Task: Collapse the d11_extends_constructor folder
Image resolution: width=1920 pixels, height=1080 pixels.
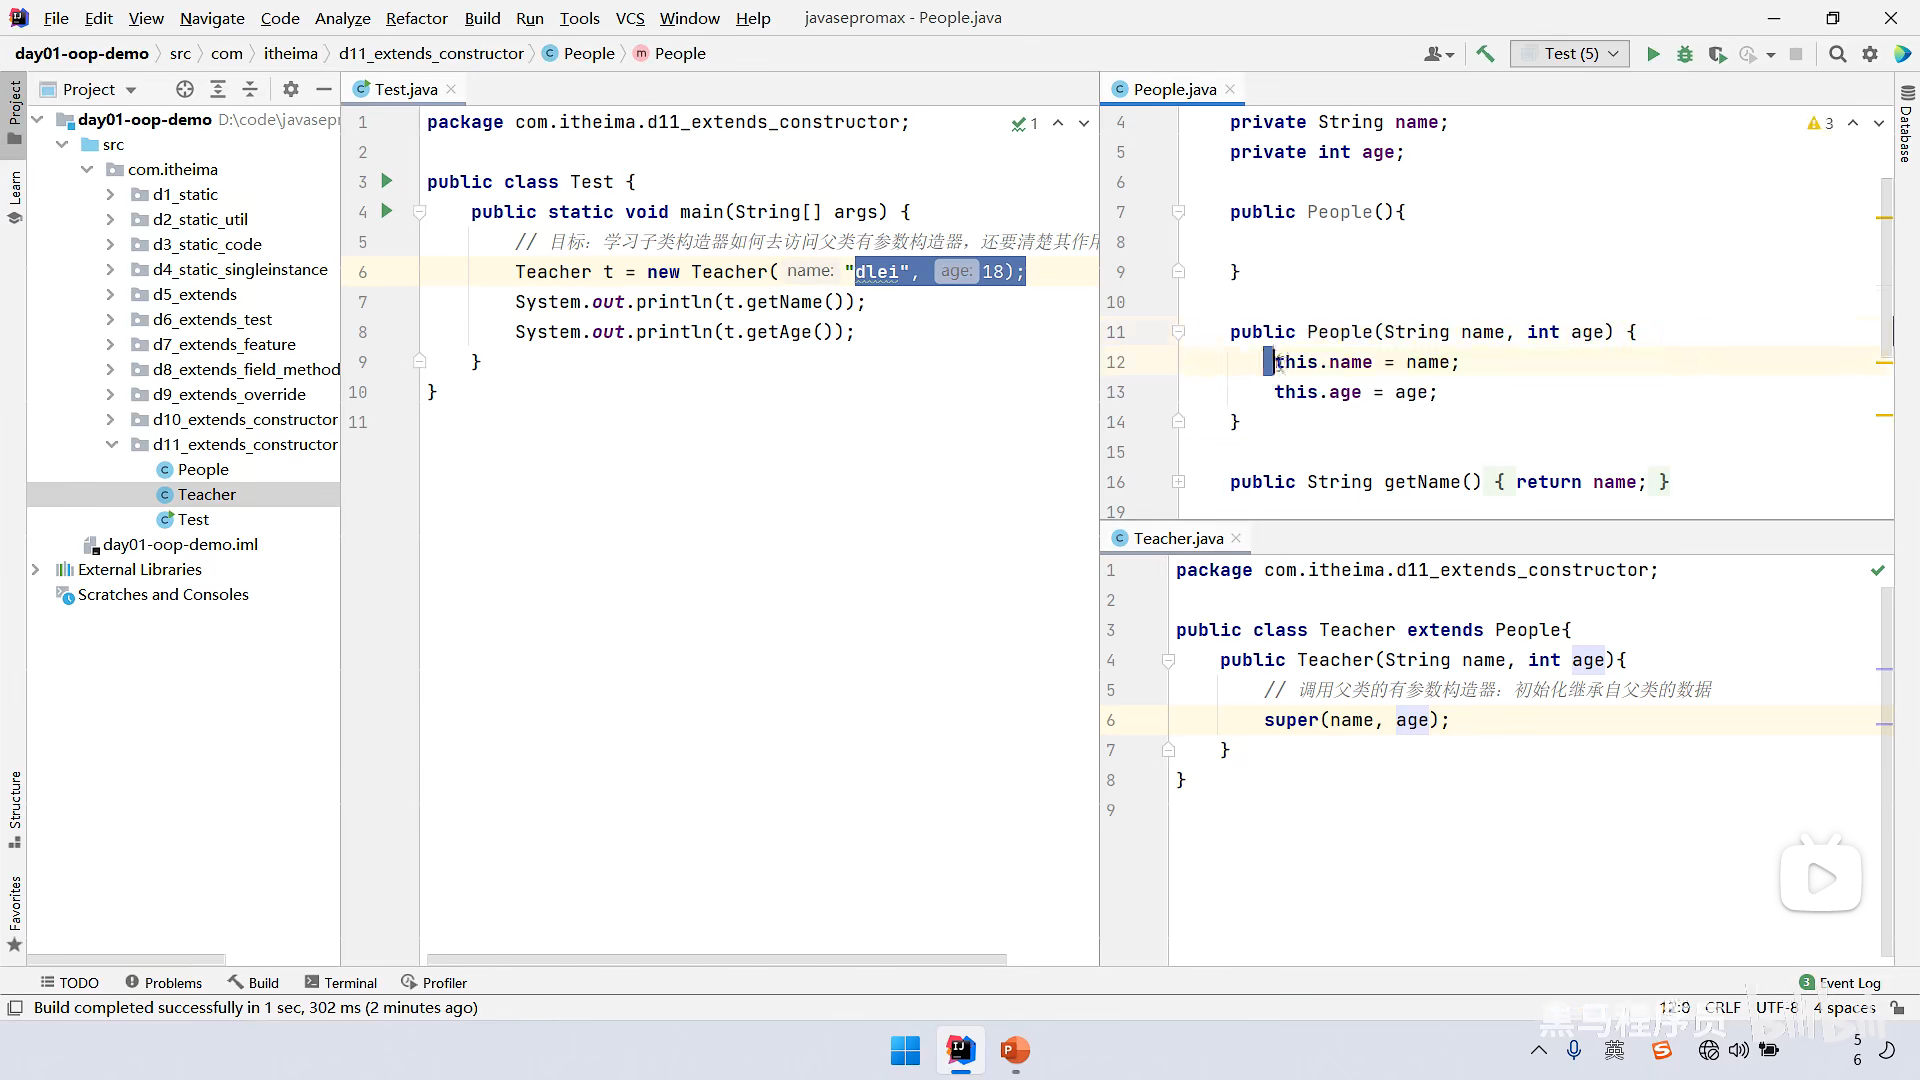Action: pos(111,444)
